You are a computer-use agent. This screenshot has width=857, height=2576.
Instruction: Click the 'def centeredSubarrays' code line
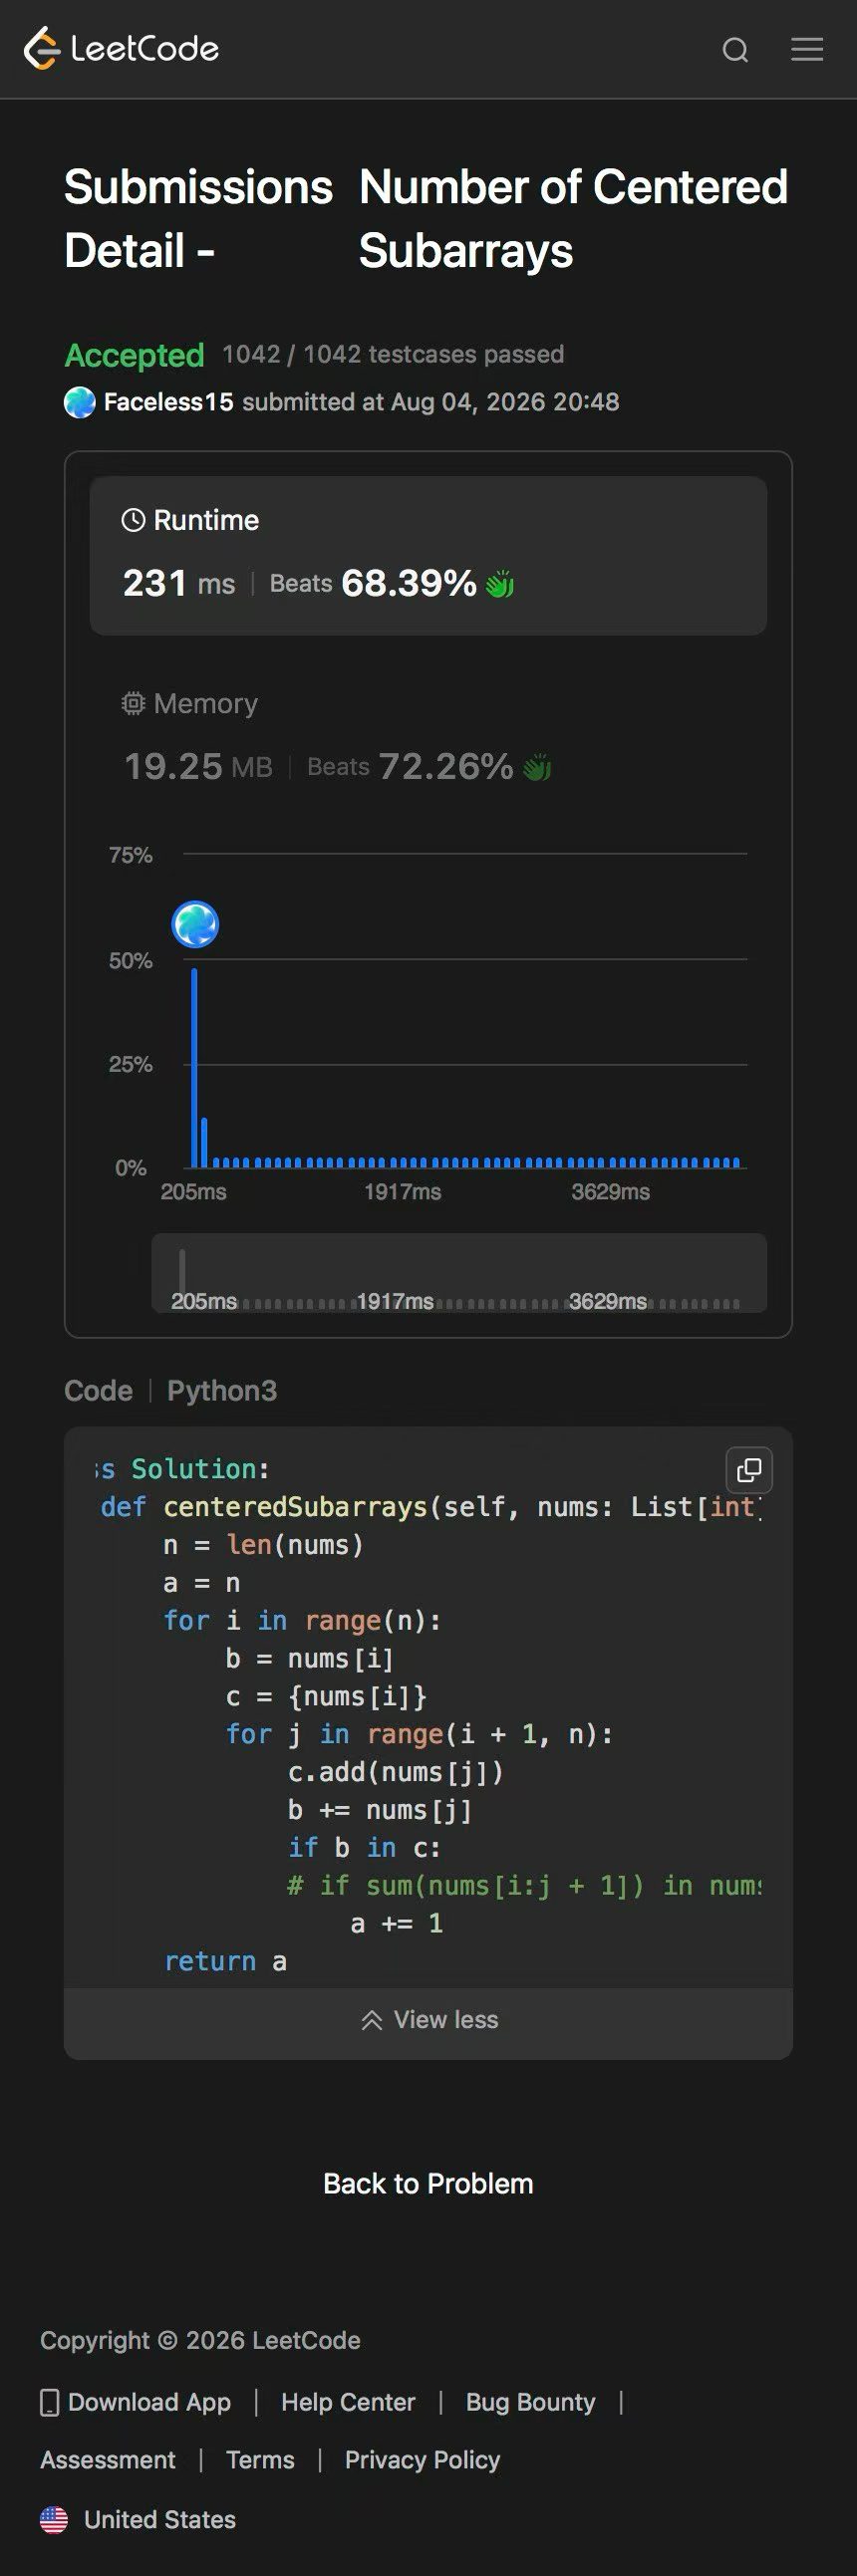(430, 1507)
